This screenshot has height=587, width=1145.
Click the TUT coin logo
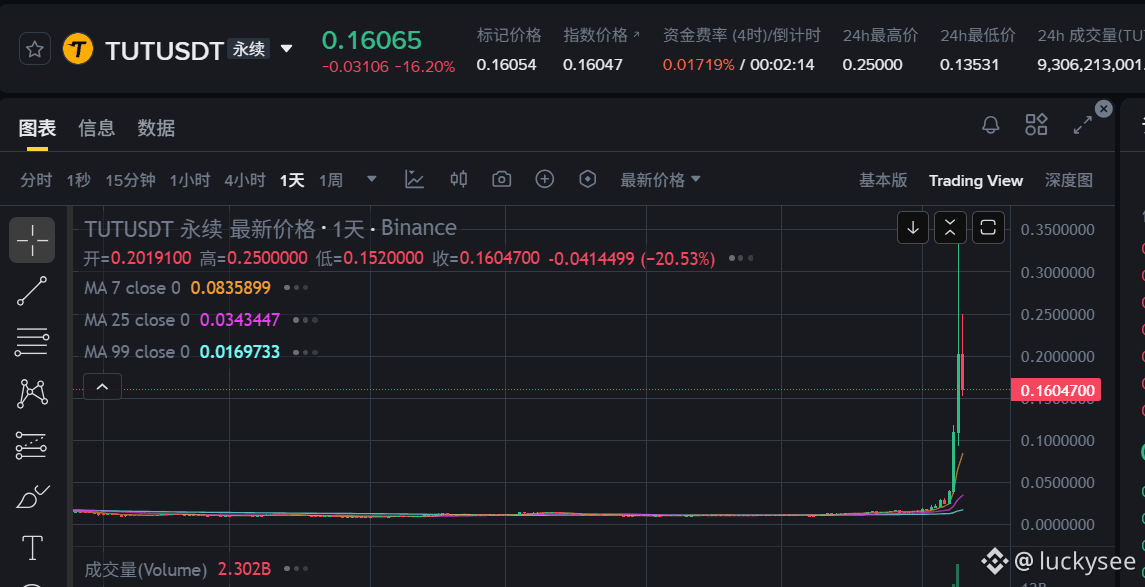tap(77, 50)
